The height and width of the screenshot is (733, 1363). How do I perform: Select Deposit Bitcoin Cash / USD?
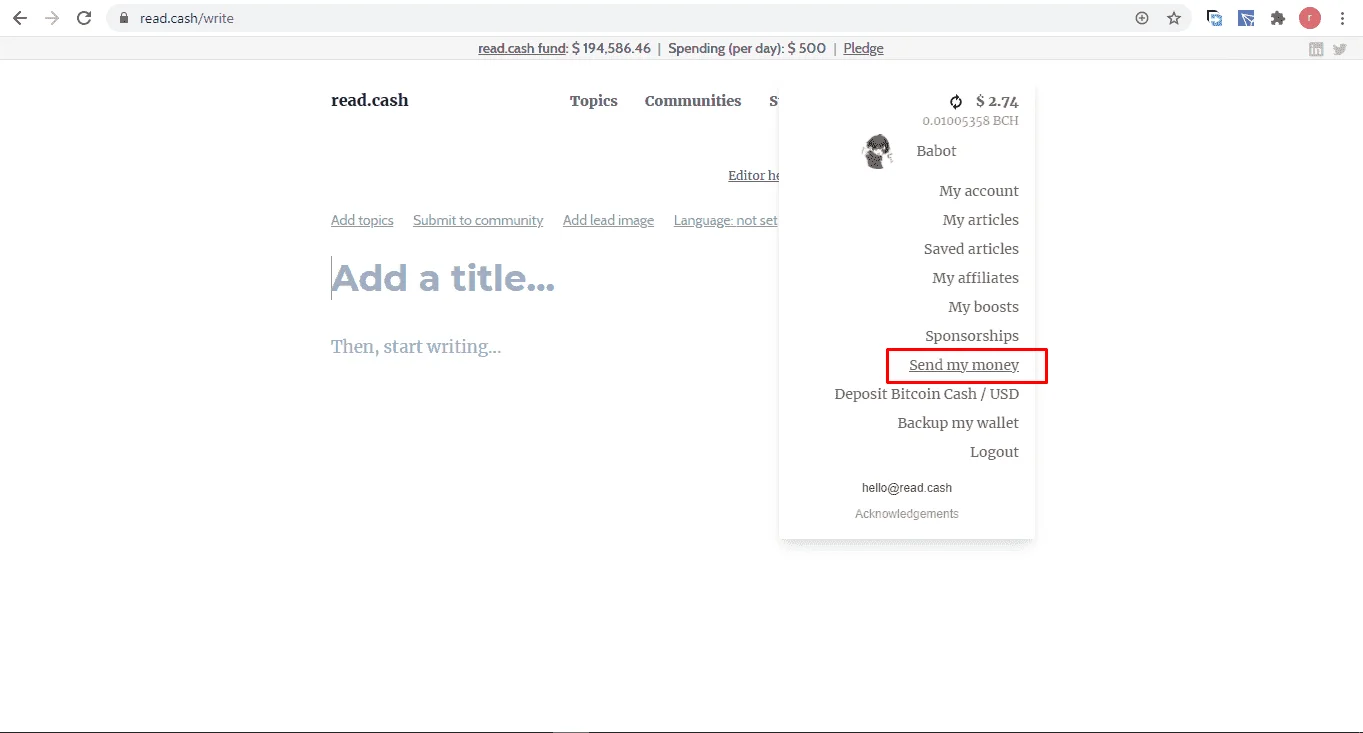point(927,394)
